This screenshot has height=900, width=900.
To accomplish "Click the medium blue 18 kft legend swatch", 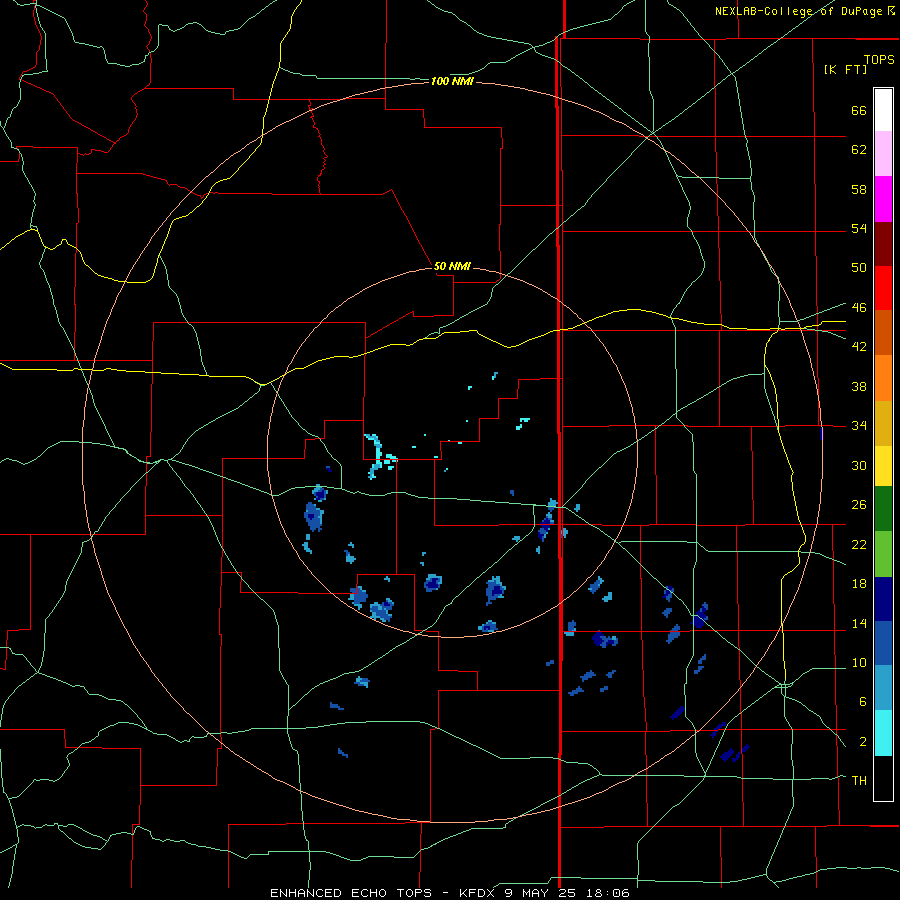I will click(x=883, y=643).
